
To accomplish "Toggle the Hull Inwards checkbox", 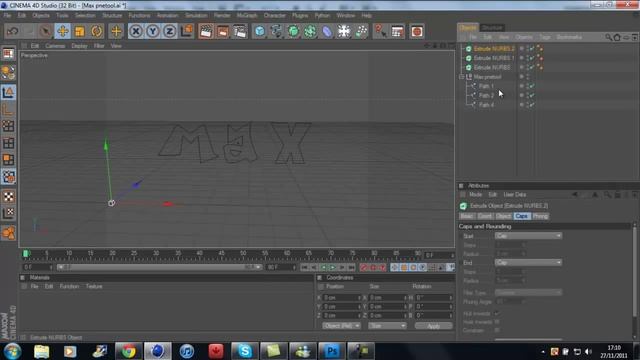I will pyautogui.click(x=497, y=313).
